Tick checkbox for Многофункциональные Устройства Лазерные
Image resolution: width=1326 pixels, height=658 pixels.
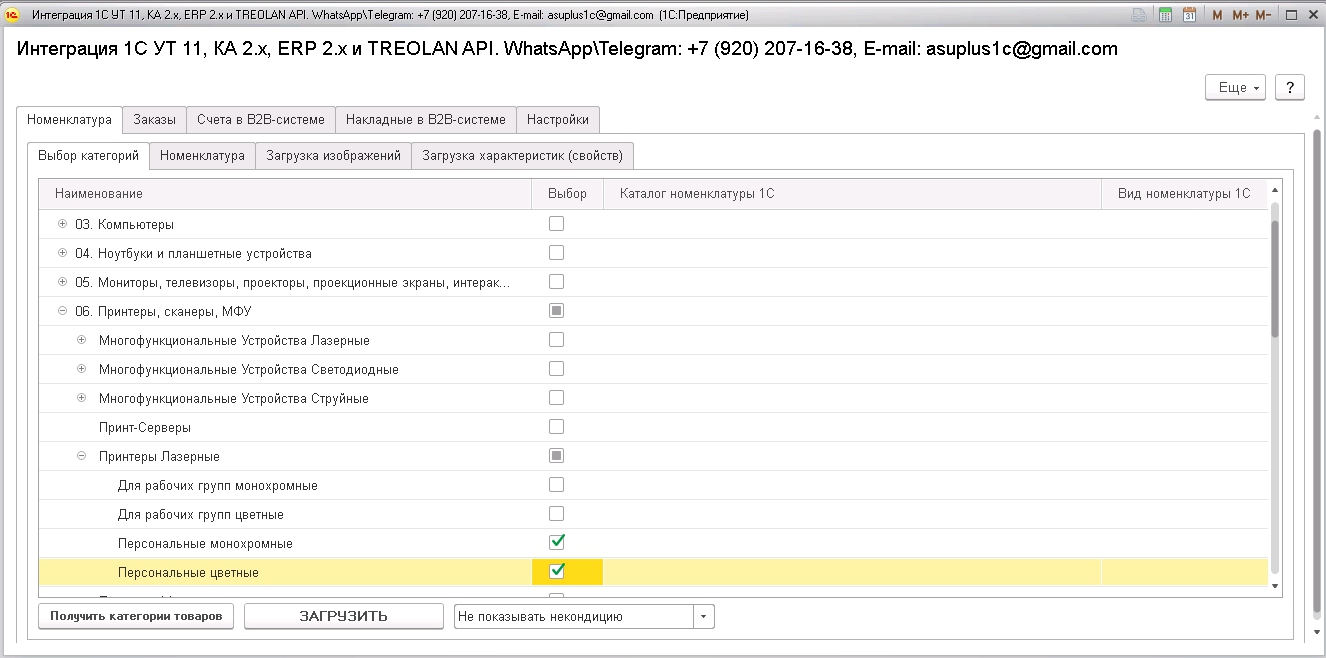coord(556,339)
